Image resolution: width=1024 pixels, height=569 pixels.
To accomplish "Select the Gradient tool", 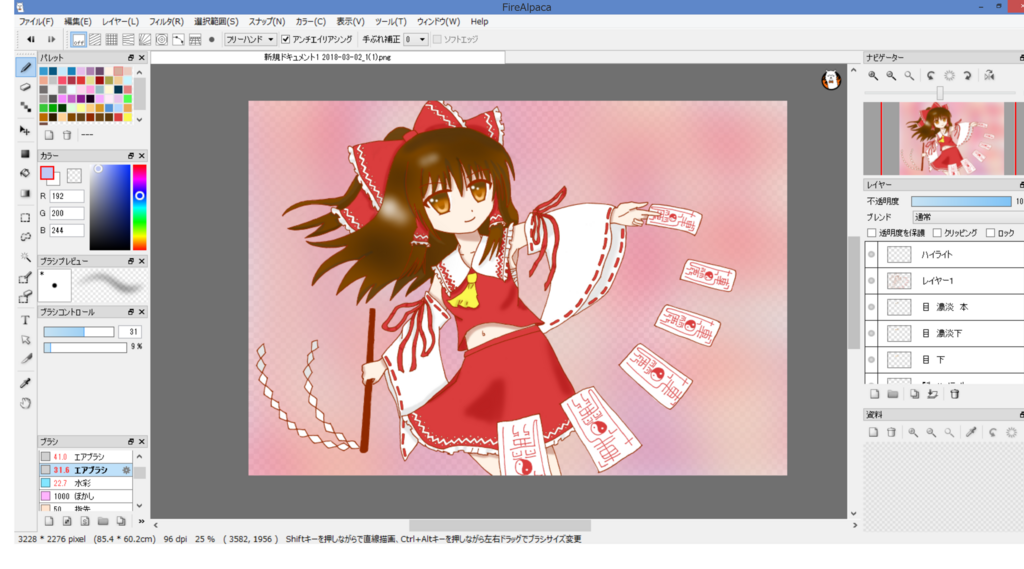I will tap(25, 193).
